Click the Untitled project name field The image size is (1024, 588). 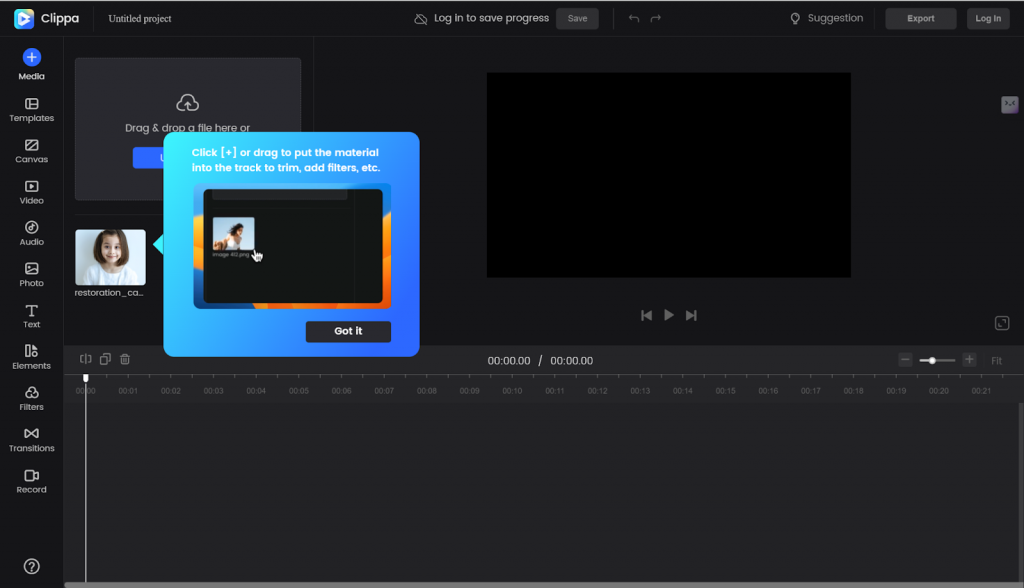(140, 18)
